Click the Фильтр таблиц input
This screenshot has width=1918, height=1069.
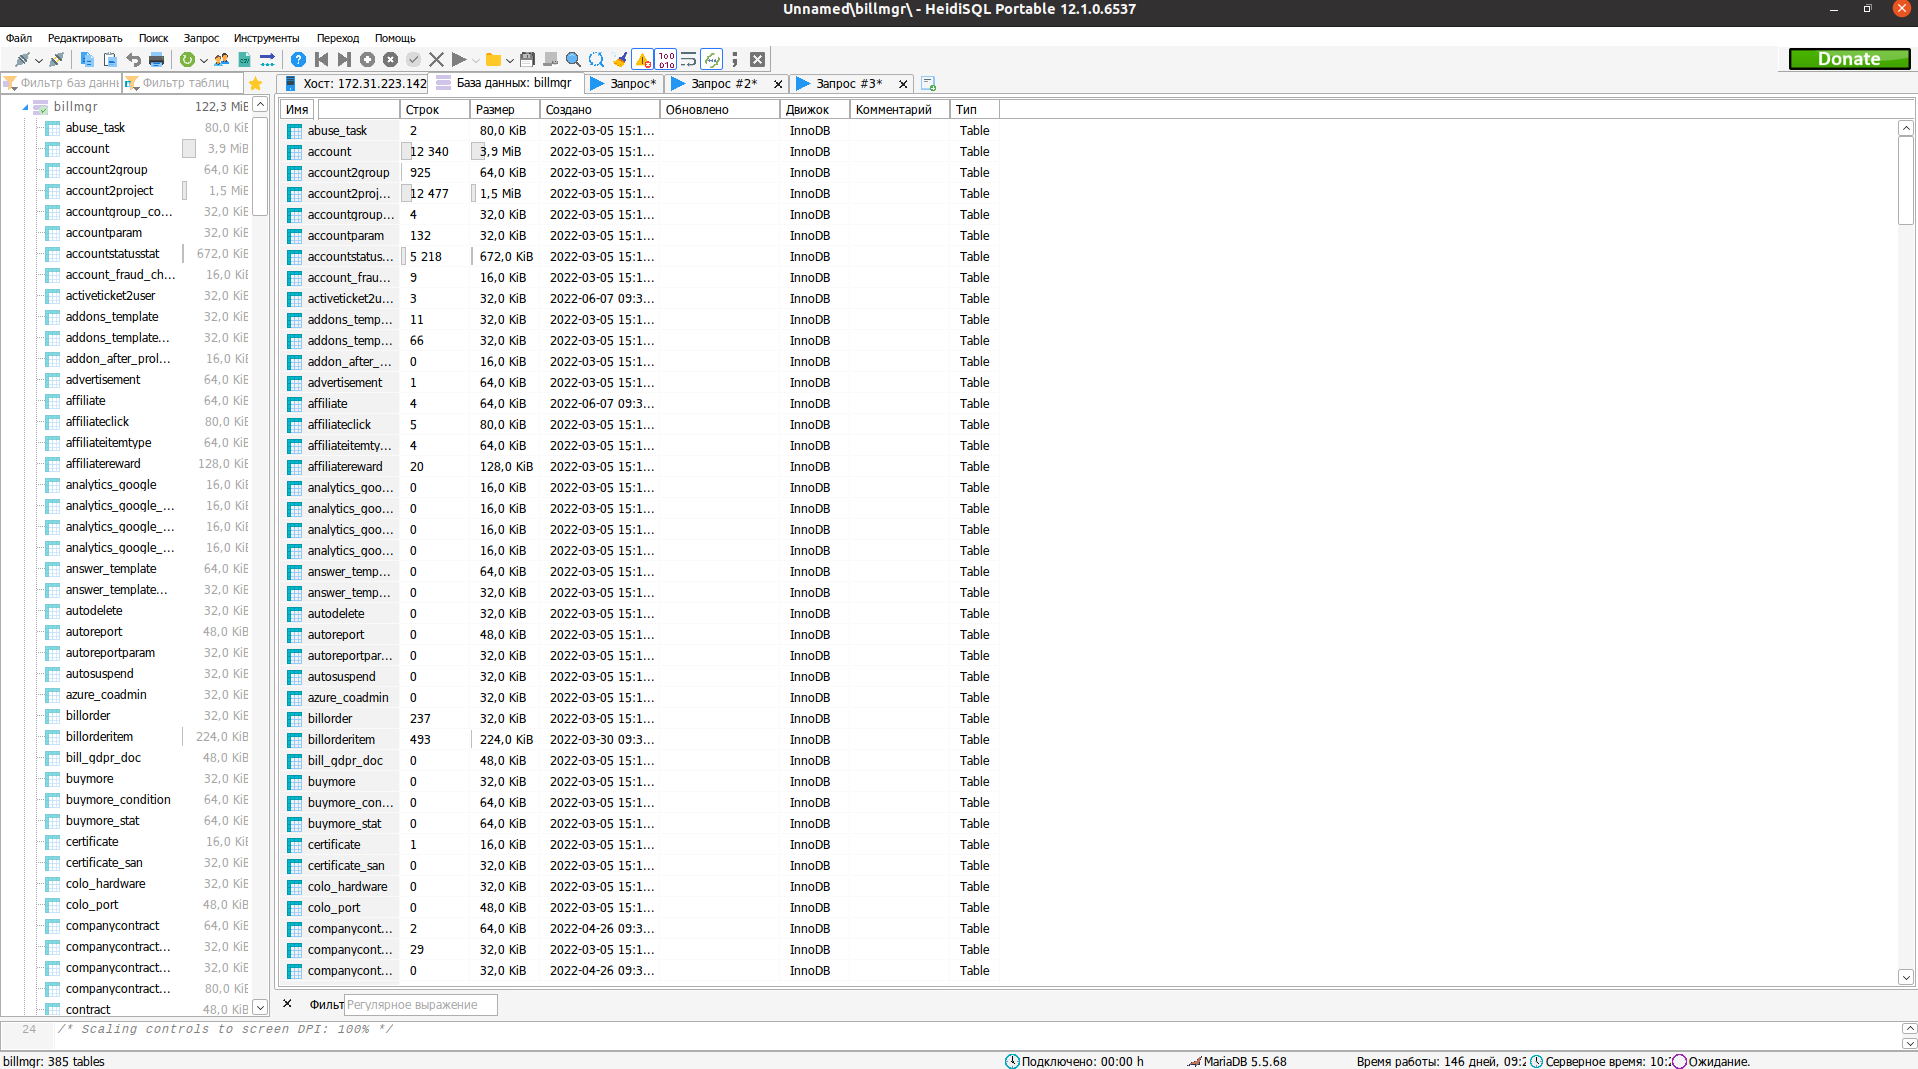[183, 83]
